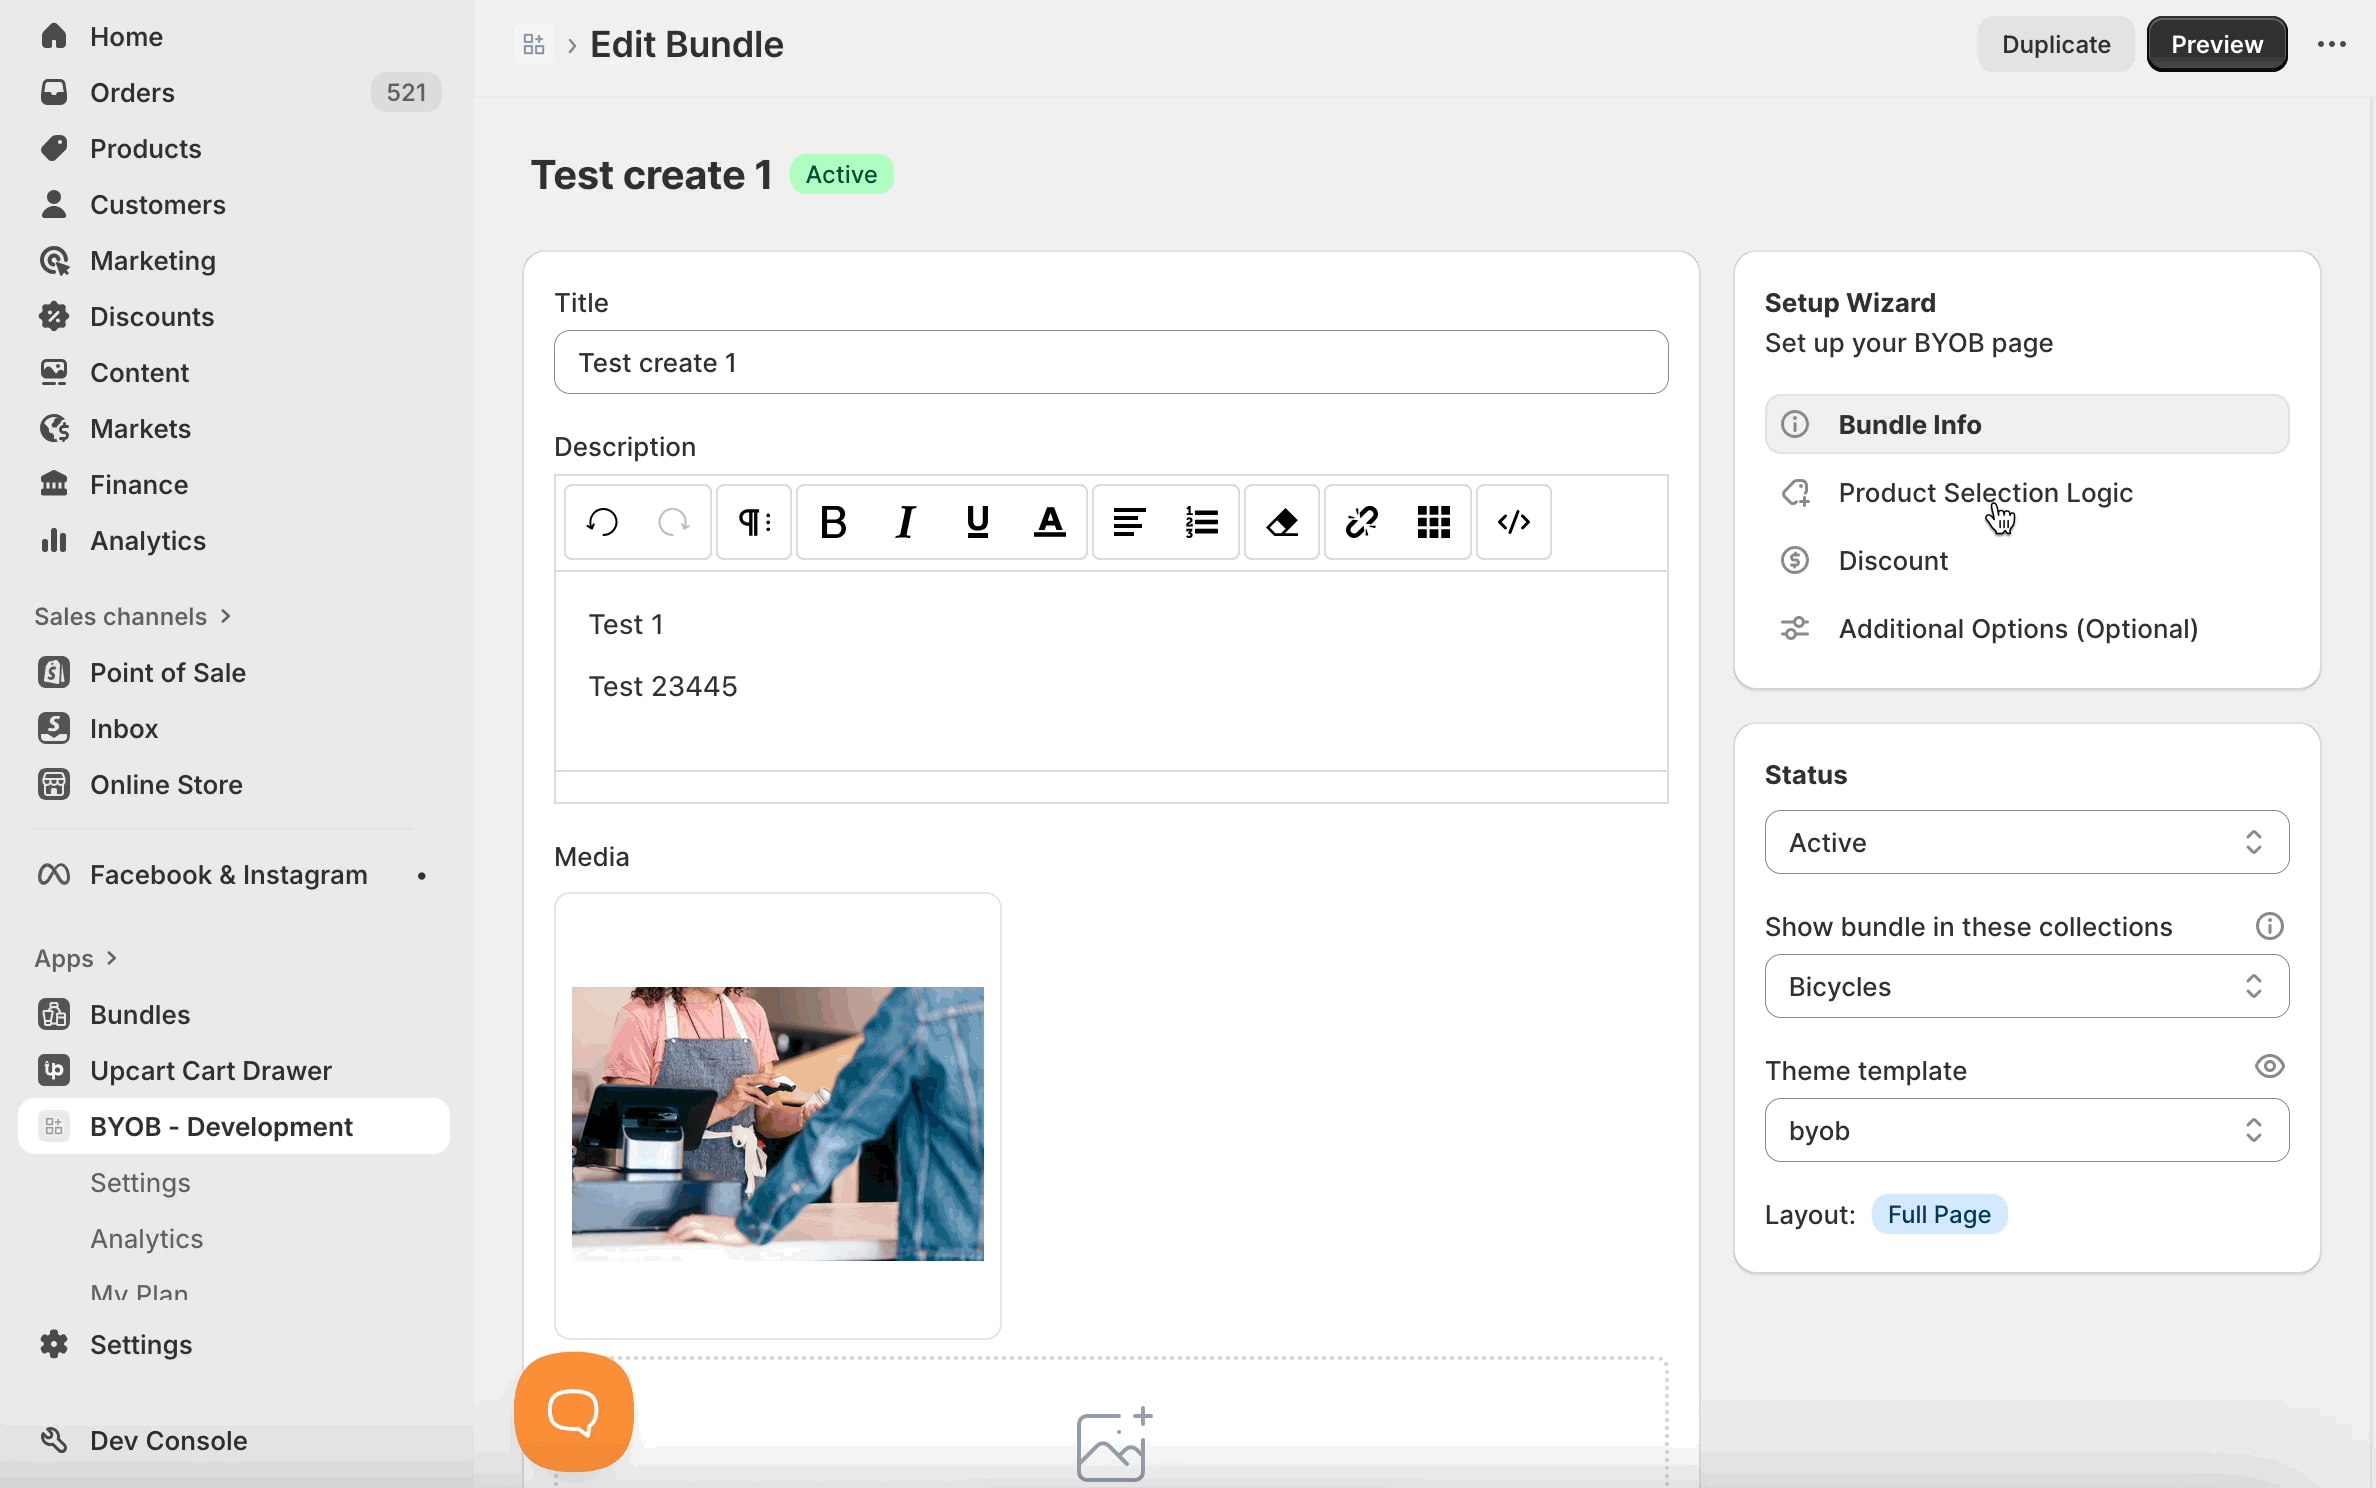Click the insert link icon

click(x=1361, y=522)
